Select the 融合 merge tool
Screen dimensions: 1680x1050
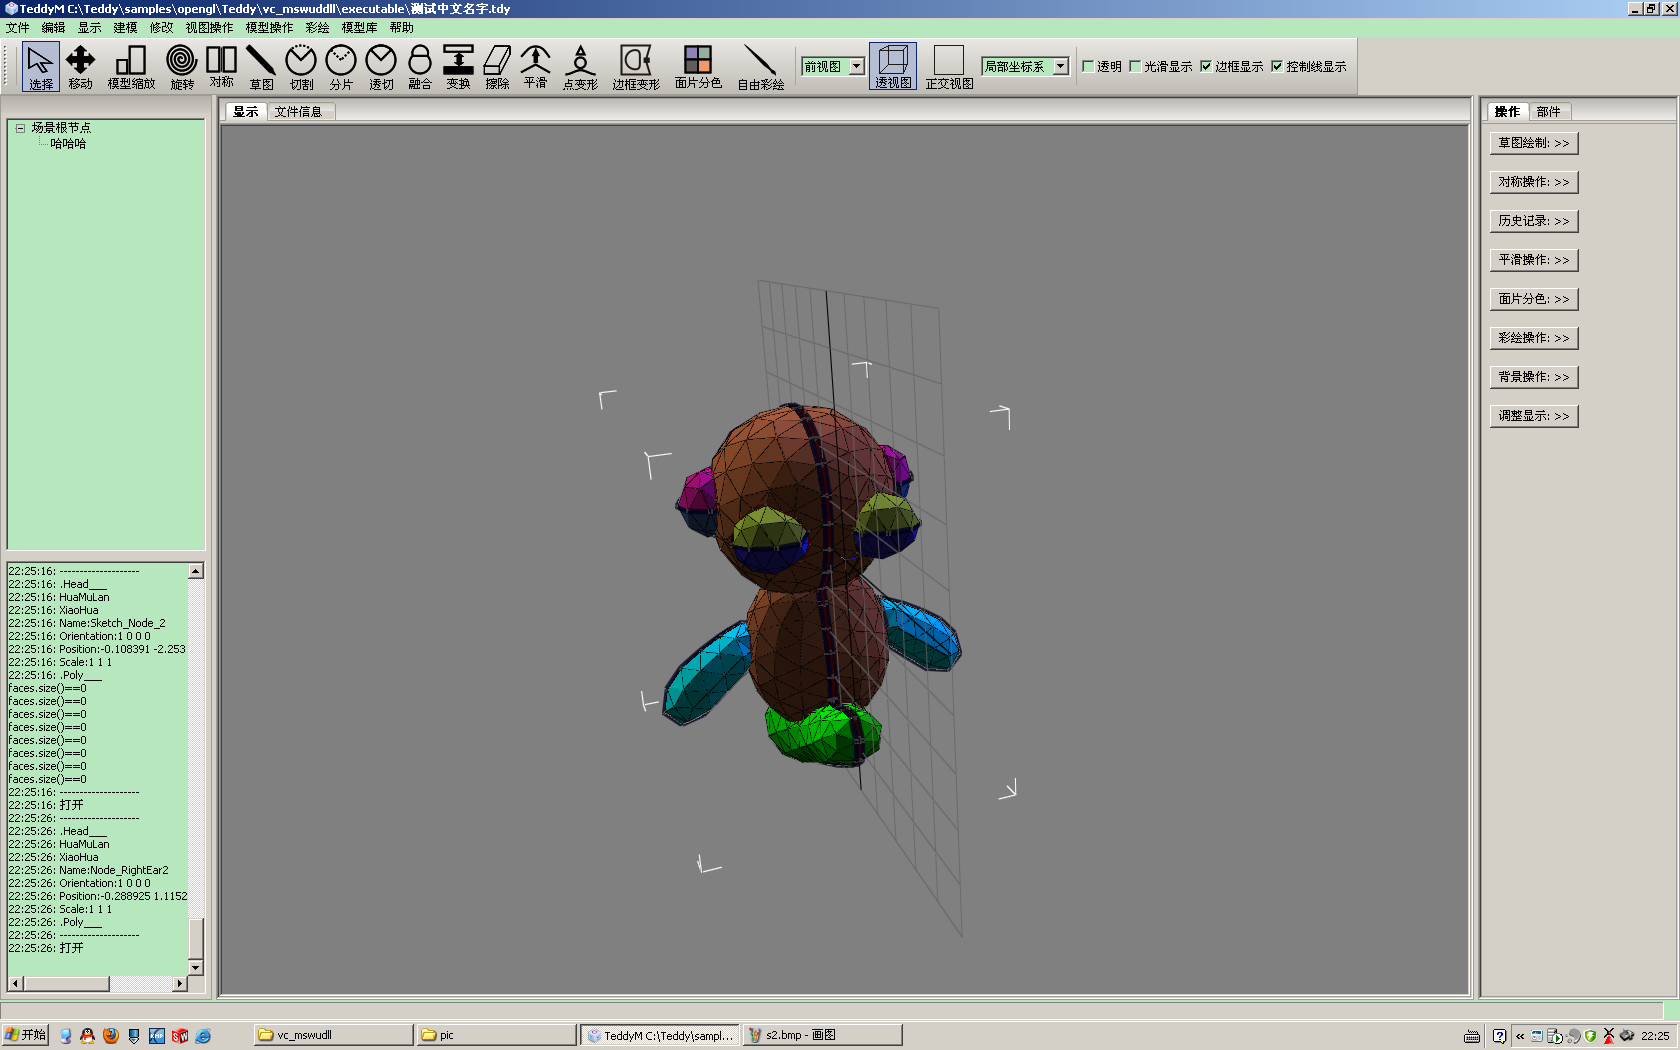click(420, 67)
